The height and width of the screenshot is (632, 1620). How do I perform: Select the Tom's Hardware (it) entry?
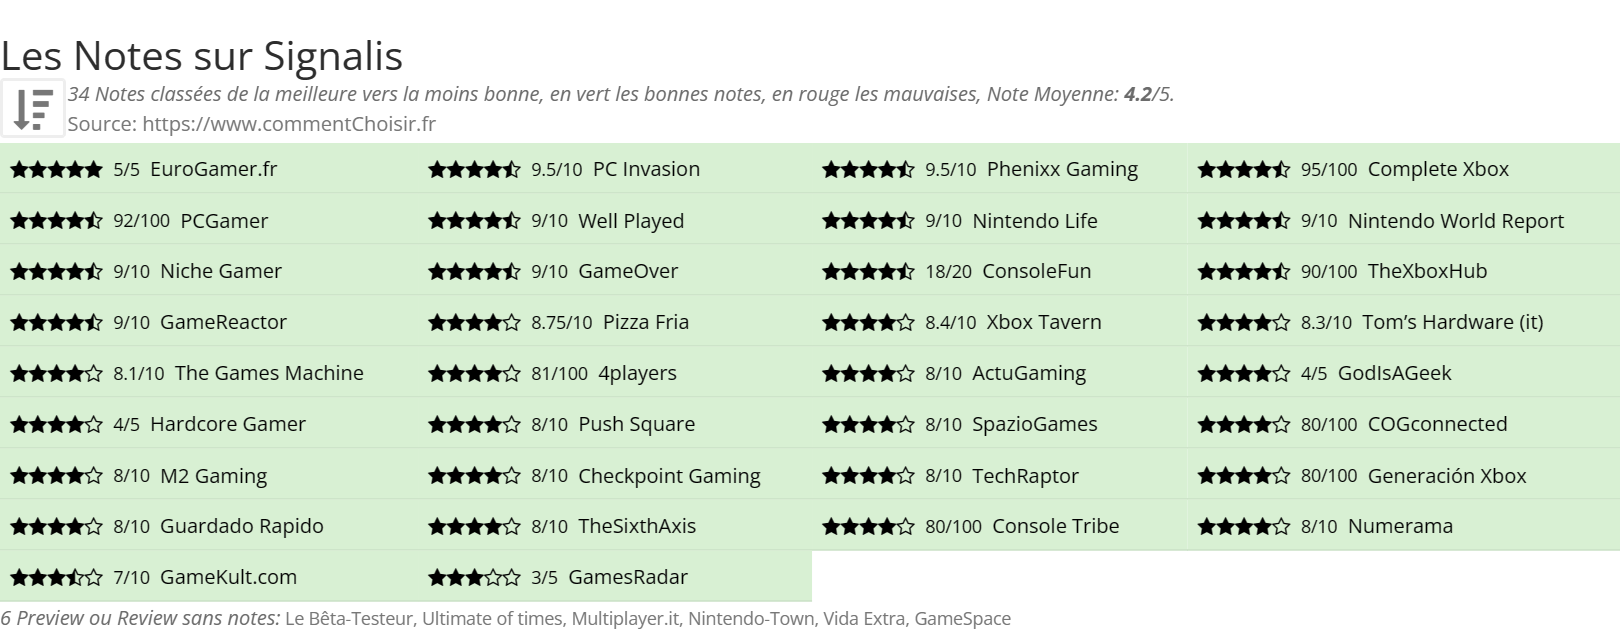(1453, 322)
